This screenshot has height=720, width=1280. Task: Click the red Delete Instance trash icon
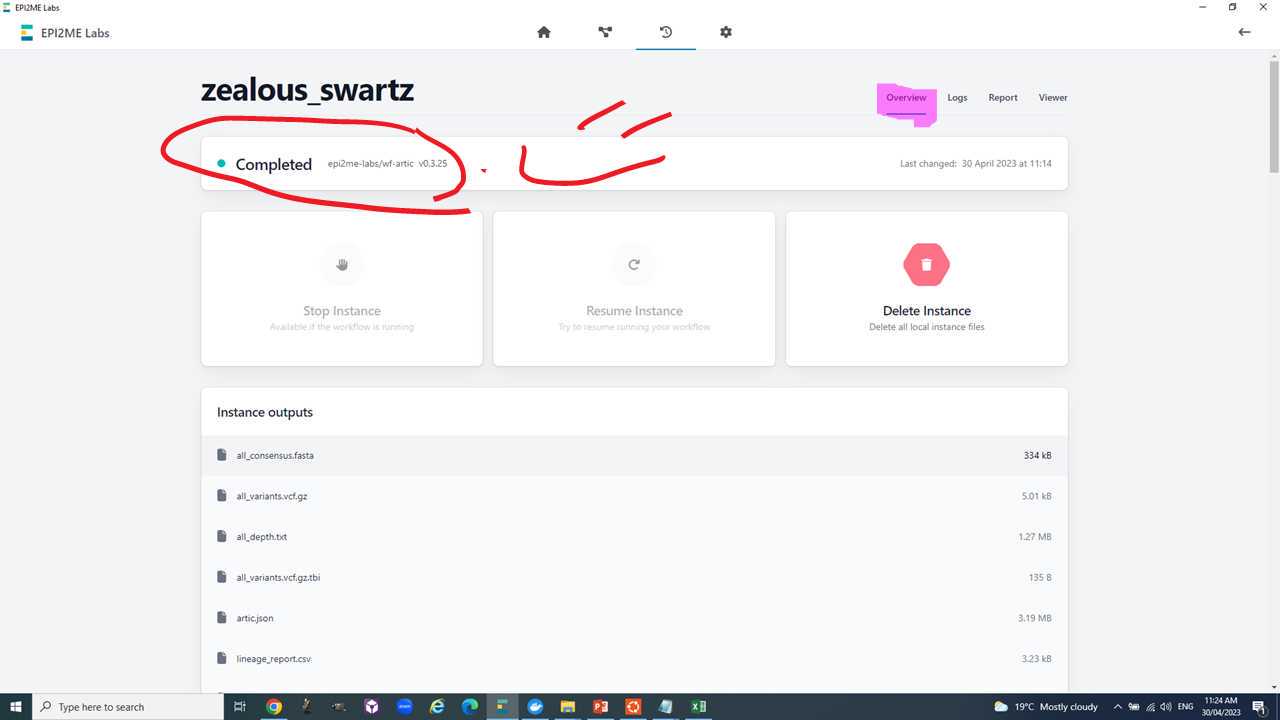point(926,265)
